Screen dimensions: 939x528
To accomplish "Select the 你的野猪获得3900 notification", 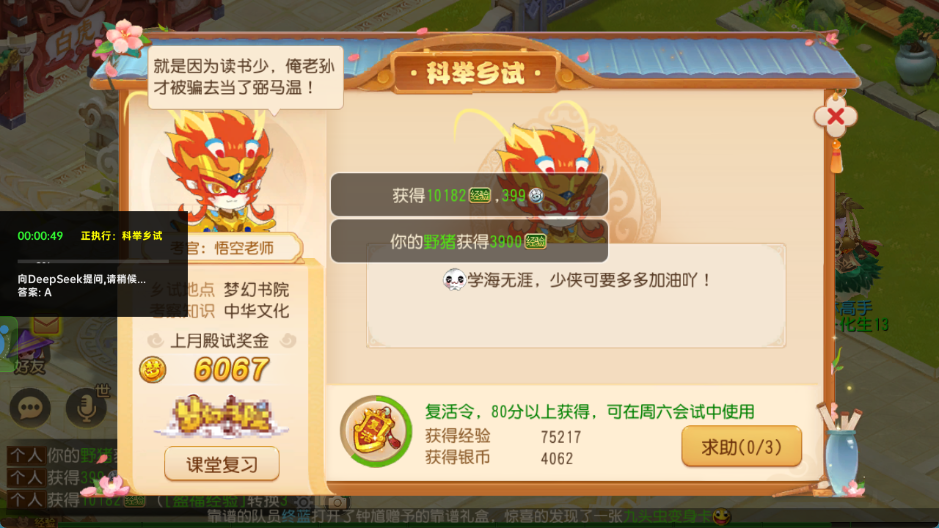I will tap(469, 241).
